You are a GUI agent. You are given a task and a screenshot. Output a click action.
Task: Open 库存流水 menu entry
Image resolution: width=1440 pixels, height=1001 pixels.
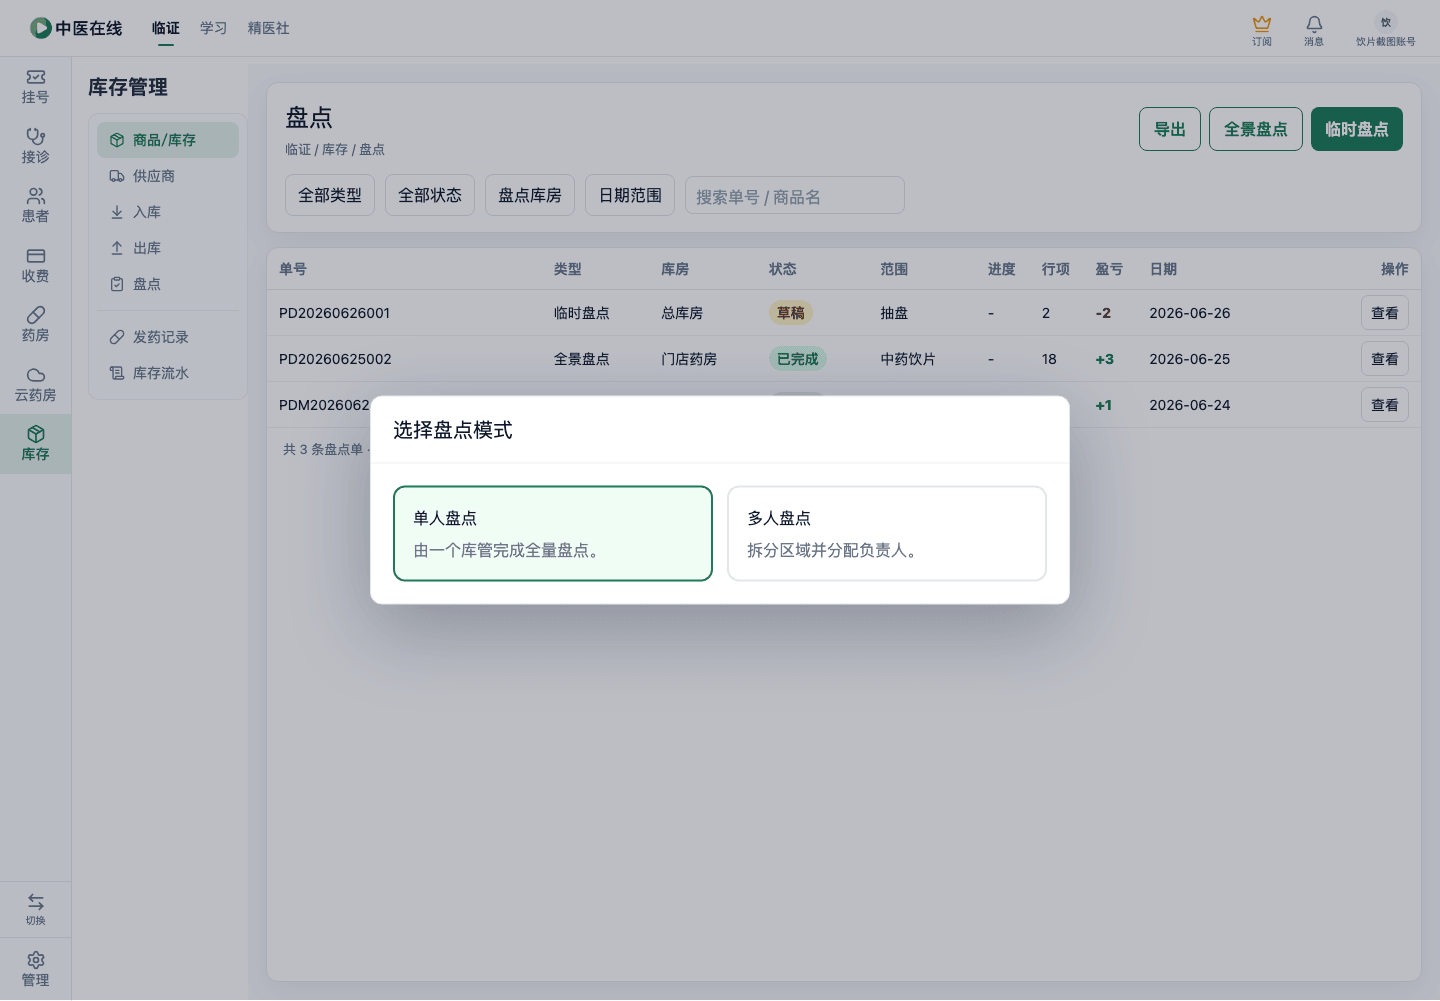[x=168, y=373]
